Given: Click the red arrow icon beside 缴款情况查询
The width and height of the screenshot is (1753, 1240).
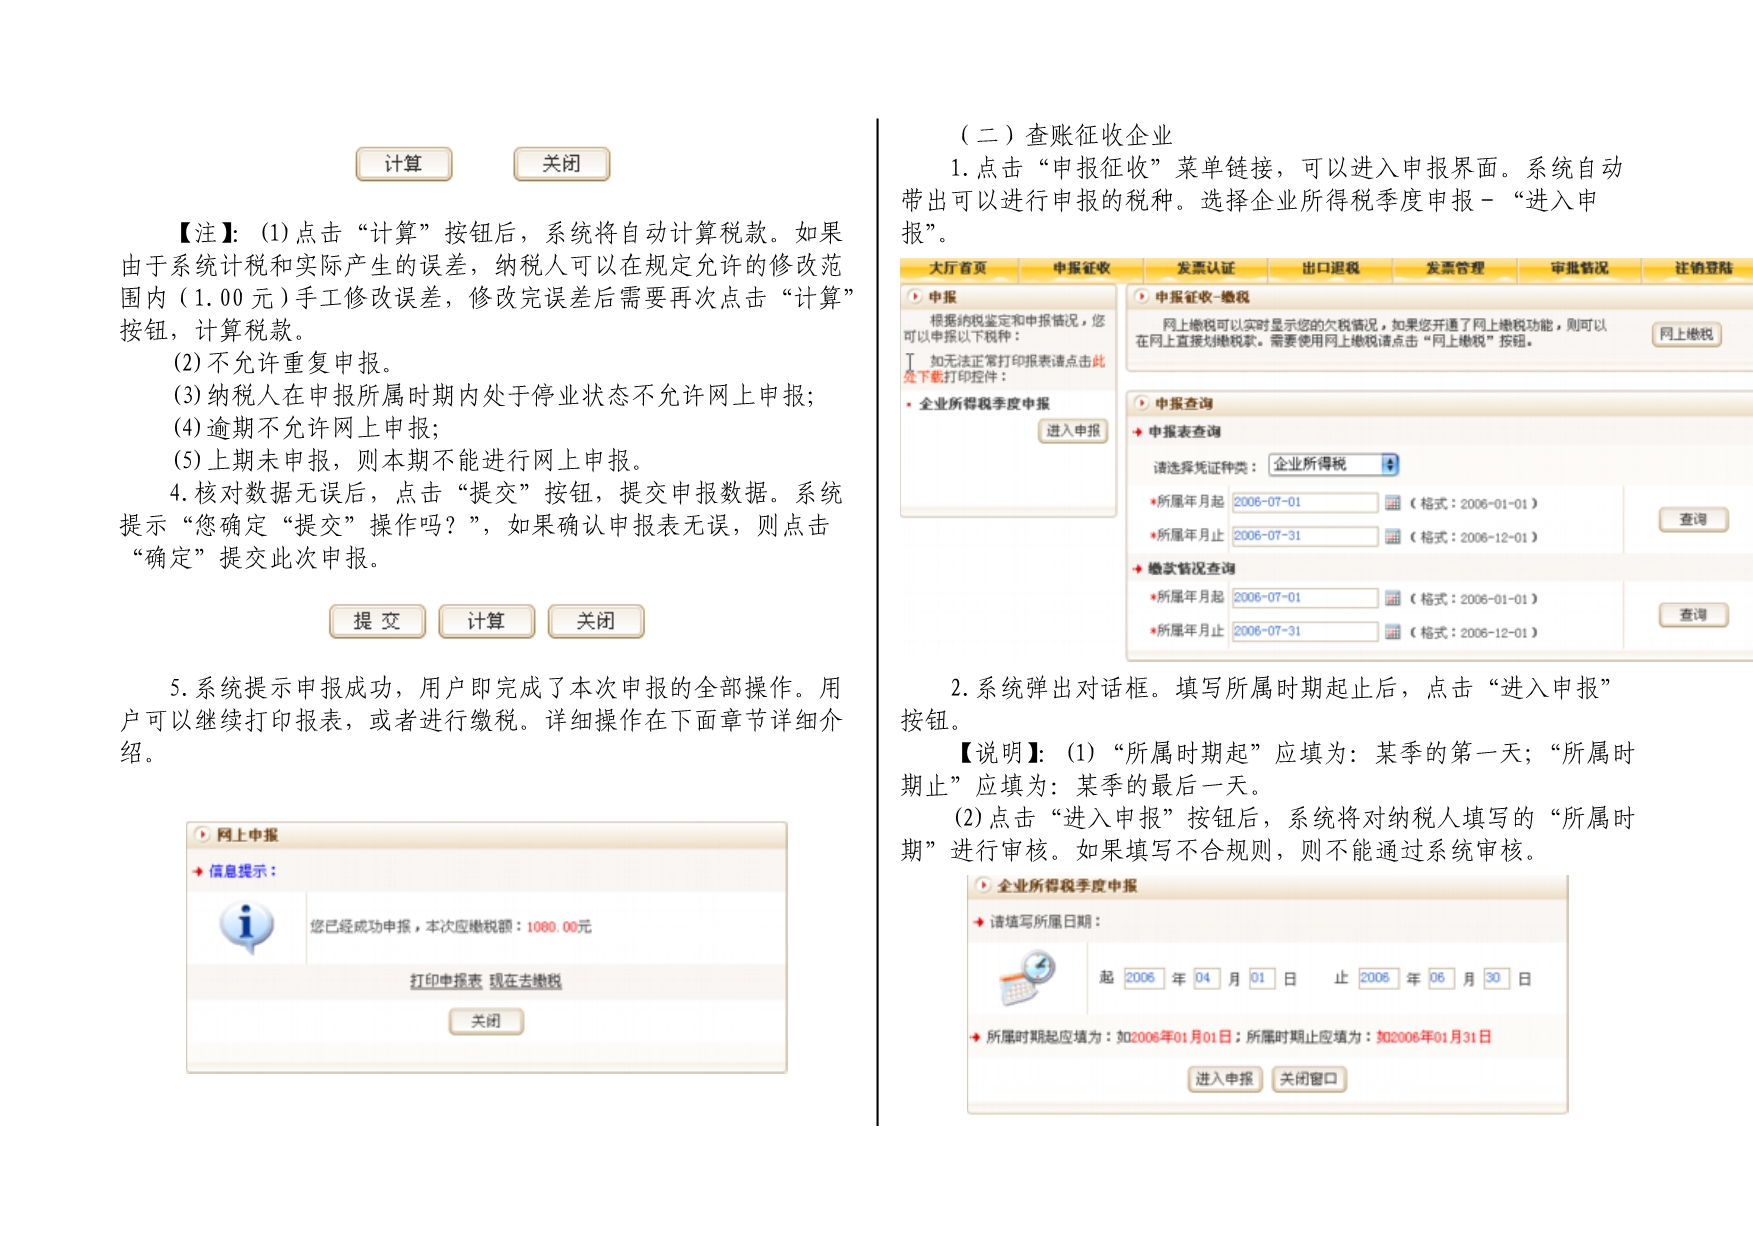Looking at the screenshot, I should point(1138,569).
